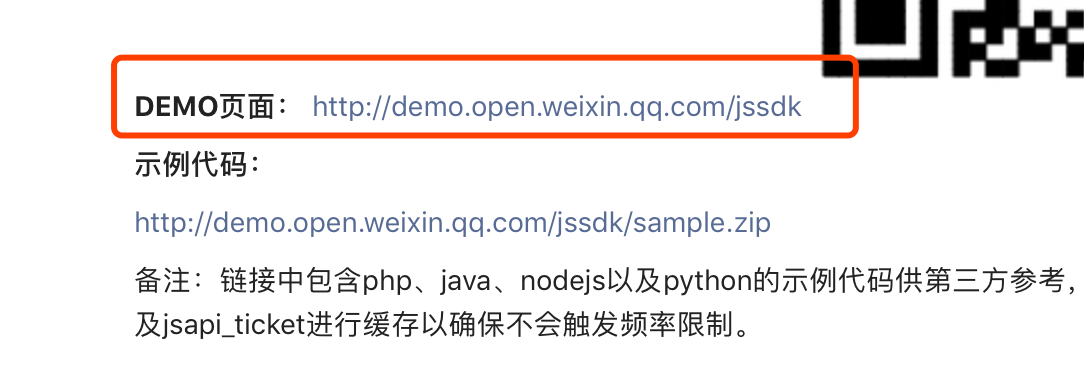Click the 备注 word in the note
This screenshot has height=376, width=1084.
(x=163, y=281)
